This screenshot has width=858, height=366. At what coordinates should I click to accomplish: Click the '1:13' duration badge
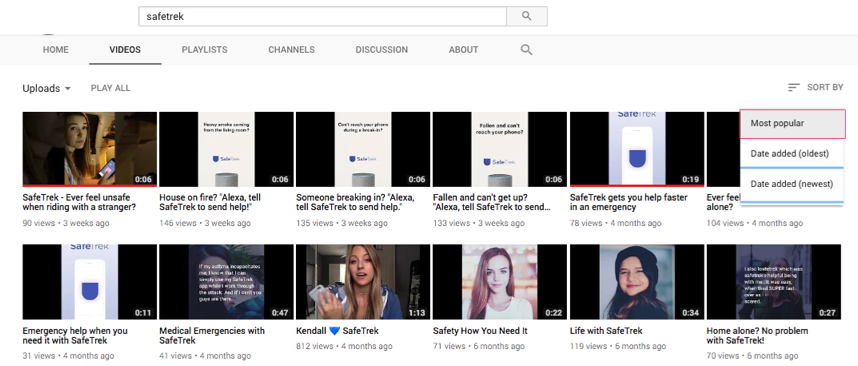click(x=418, y=313)
